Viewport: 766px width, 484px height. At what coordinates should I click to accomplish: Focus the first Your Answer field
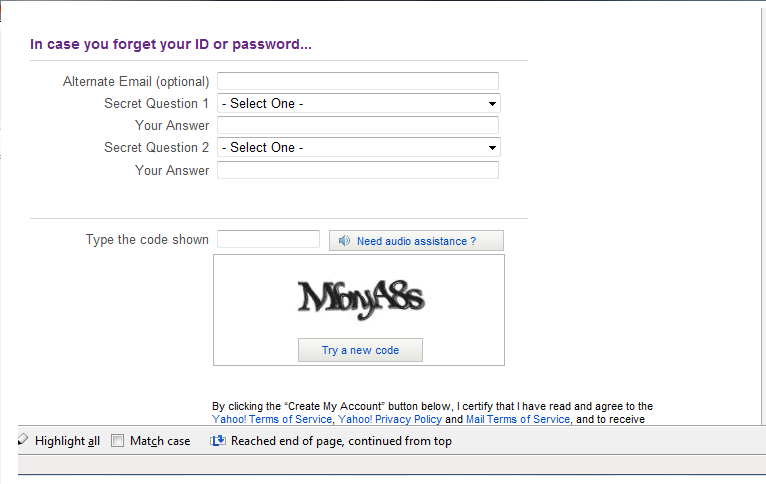pyautogui.click(x=357, y=125)
